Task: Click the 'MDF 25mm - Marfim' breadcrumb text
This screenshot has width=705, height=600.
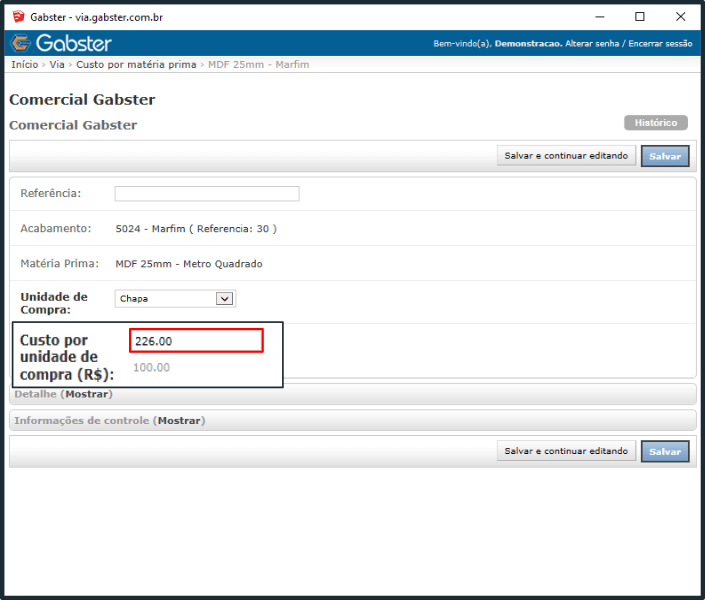Action: pyautogui.click(x=259, y=64)
